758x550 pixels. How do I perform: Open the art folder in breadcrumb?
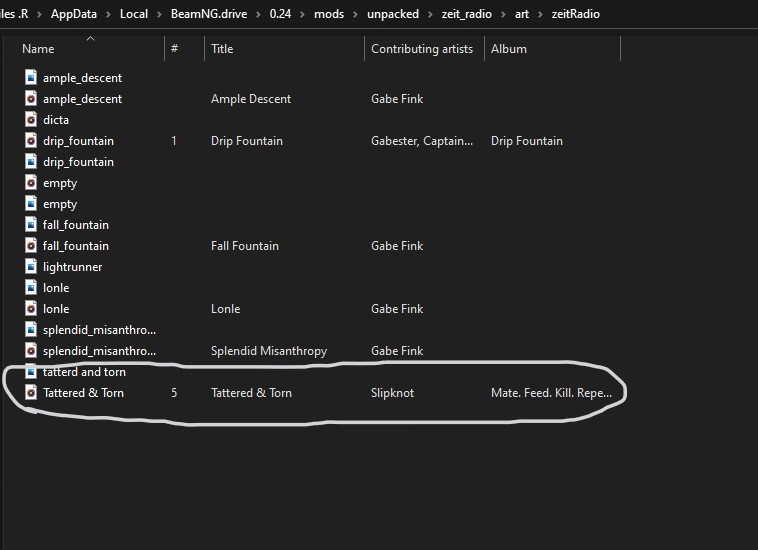(x=522, y=14)
